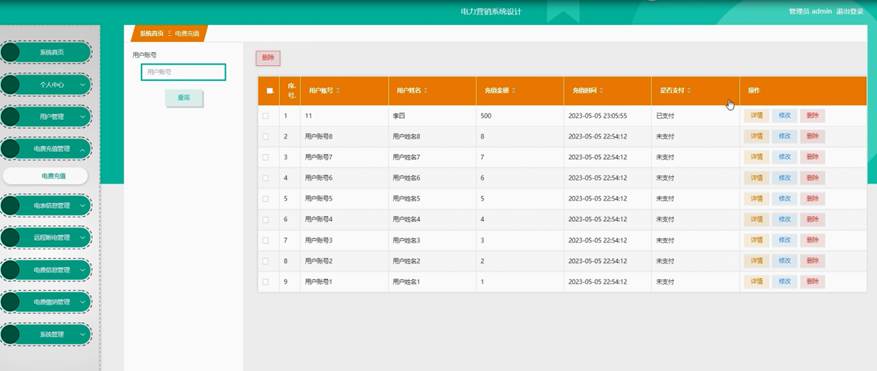The height and width of the screenshot is (371, 877).
Task: Sort by the 用户姓名 column sort icon
Action: [425, 90]
